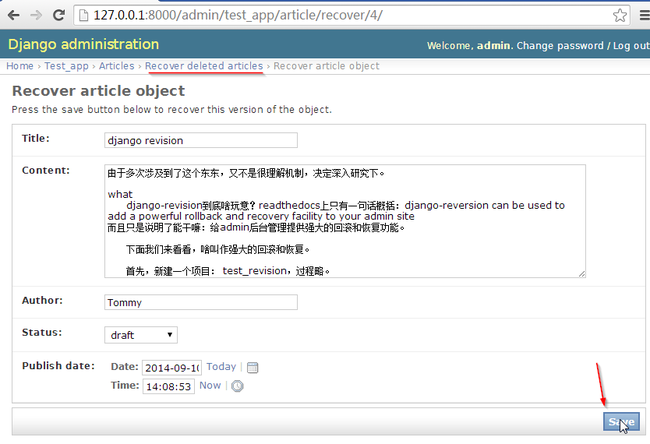Set time using Now link
The width and height of the screenshot is (650, 444).
coord(210,385)
